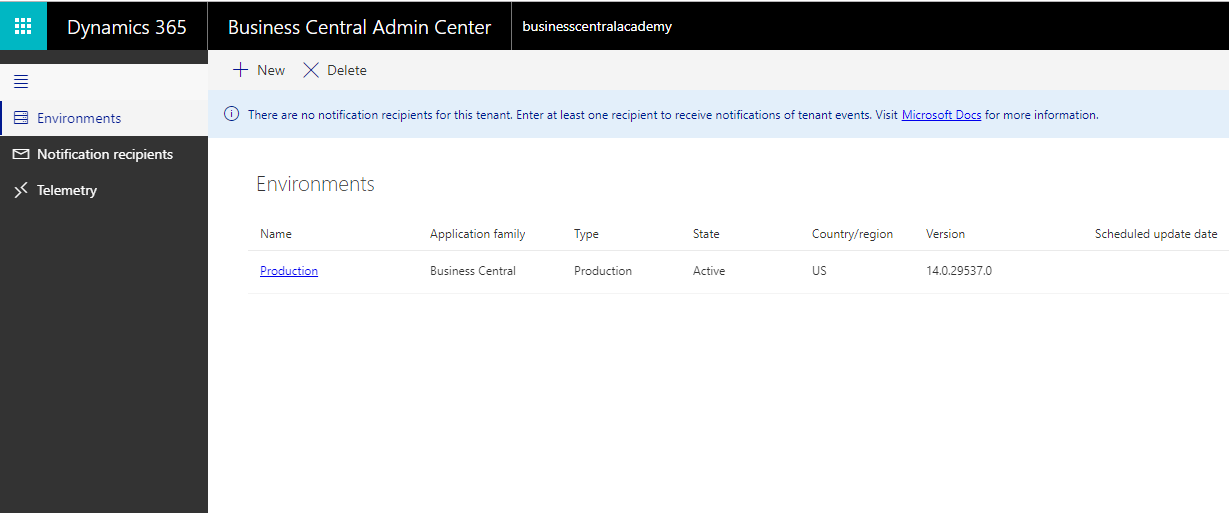Screen dimensions: 1229x513
Task: Click the State column header
Action: pyautogui.click(x=706, y=234)
